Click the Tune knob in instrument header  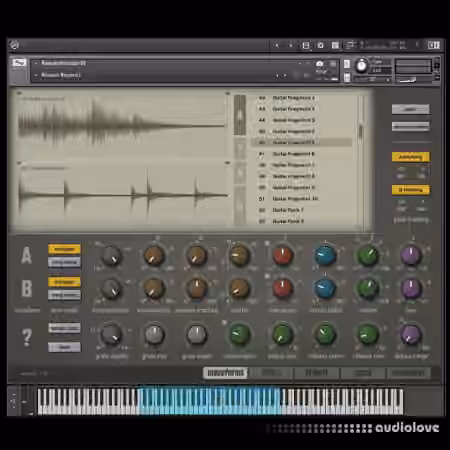click(361, 66)
